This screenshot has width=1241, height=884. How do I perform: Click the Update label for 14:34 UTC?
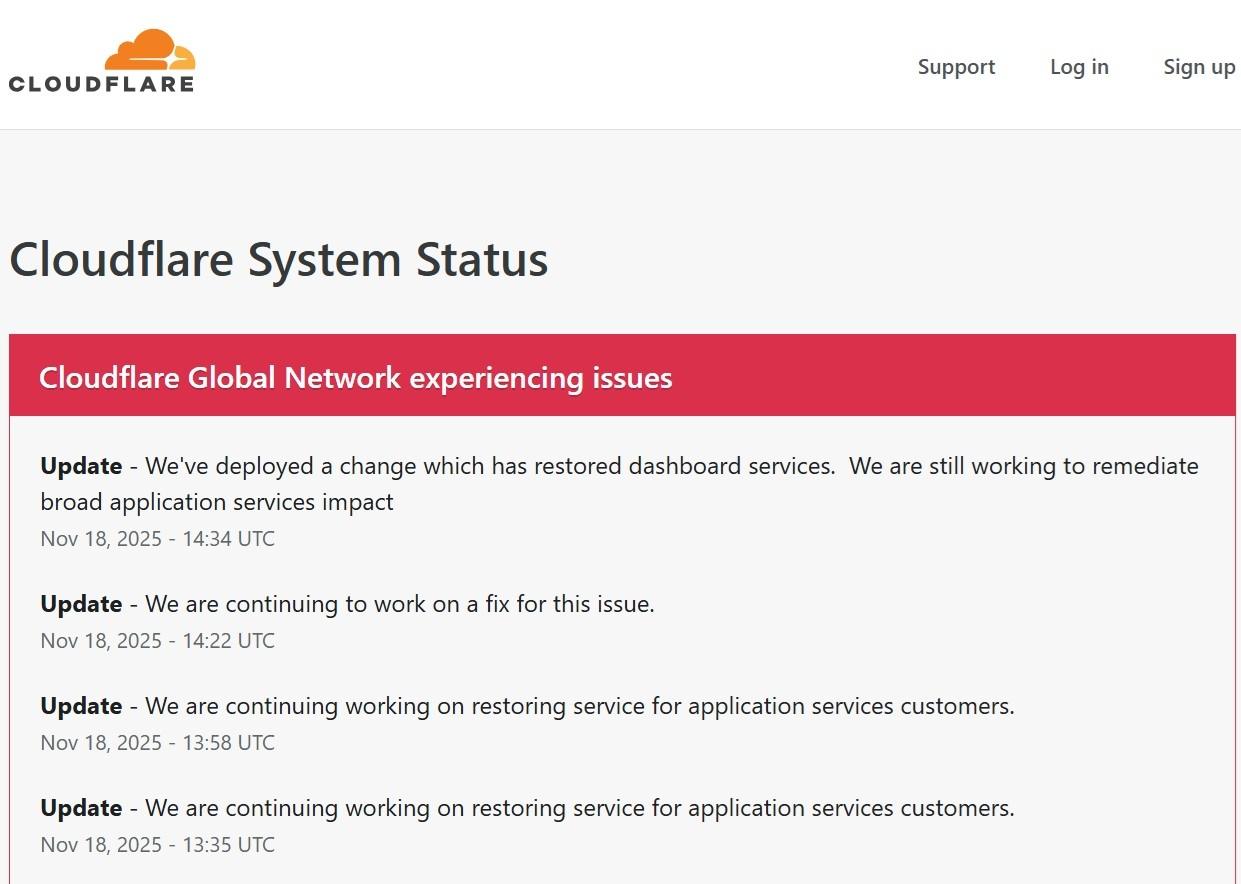81,466
